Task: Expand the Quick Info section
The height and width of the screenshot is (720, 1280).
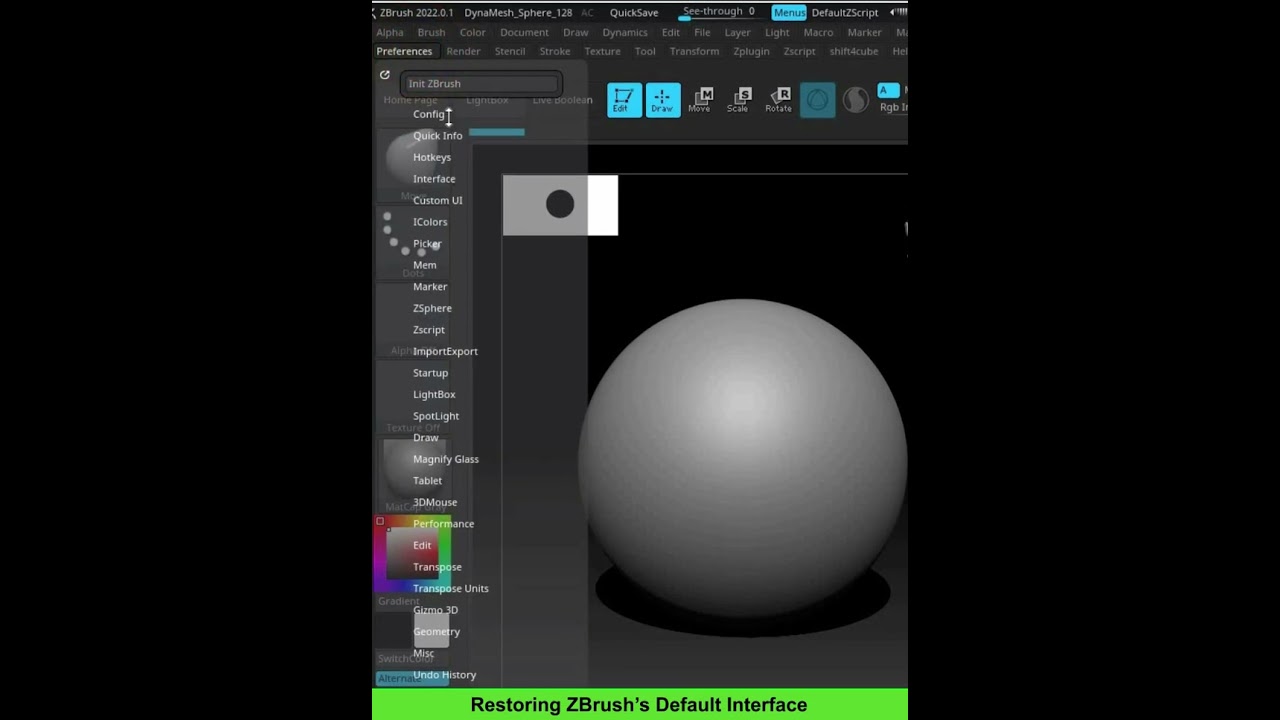Action: click(438, 136)
